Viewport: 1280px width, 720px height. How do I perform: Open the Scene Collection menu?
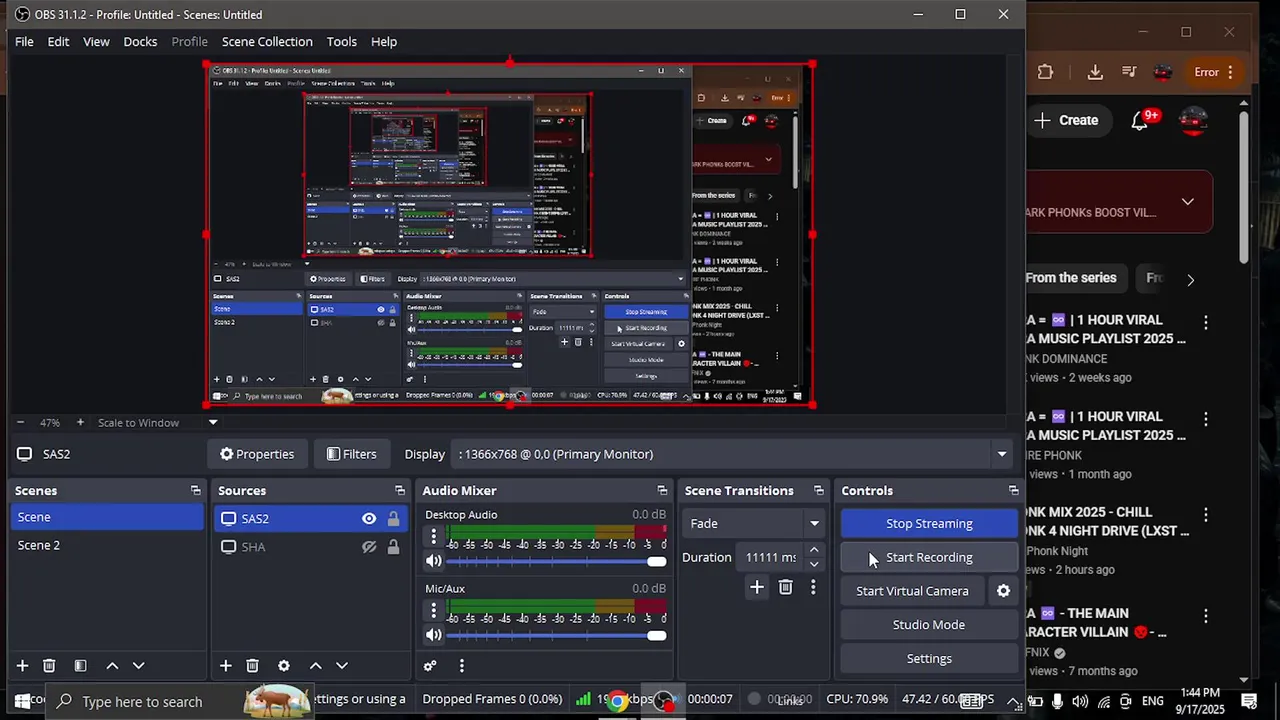[267, 42]
